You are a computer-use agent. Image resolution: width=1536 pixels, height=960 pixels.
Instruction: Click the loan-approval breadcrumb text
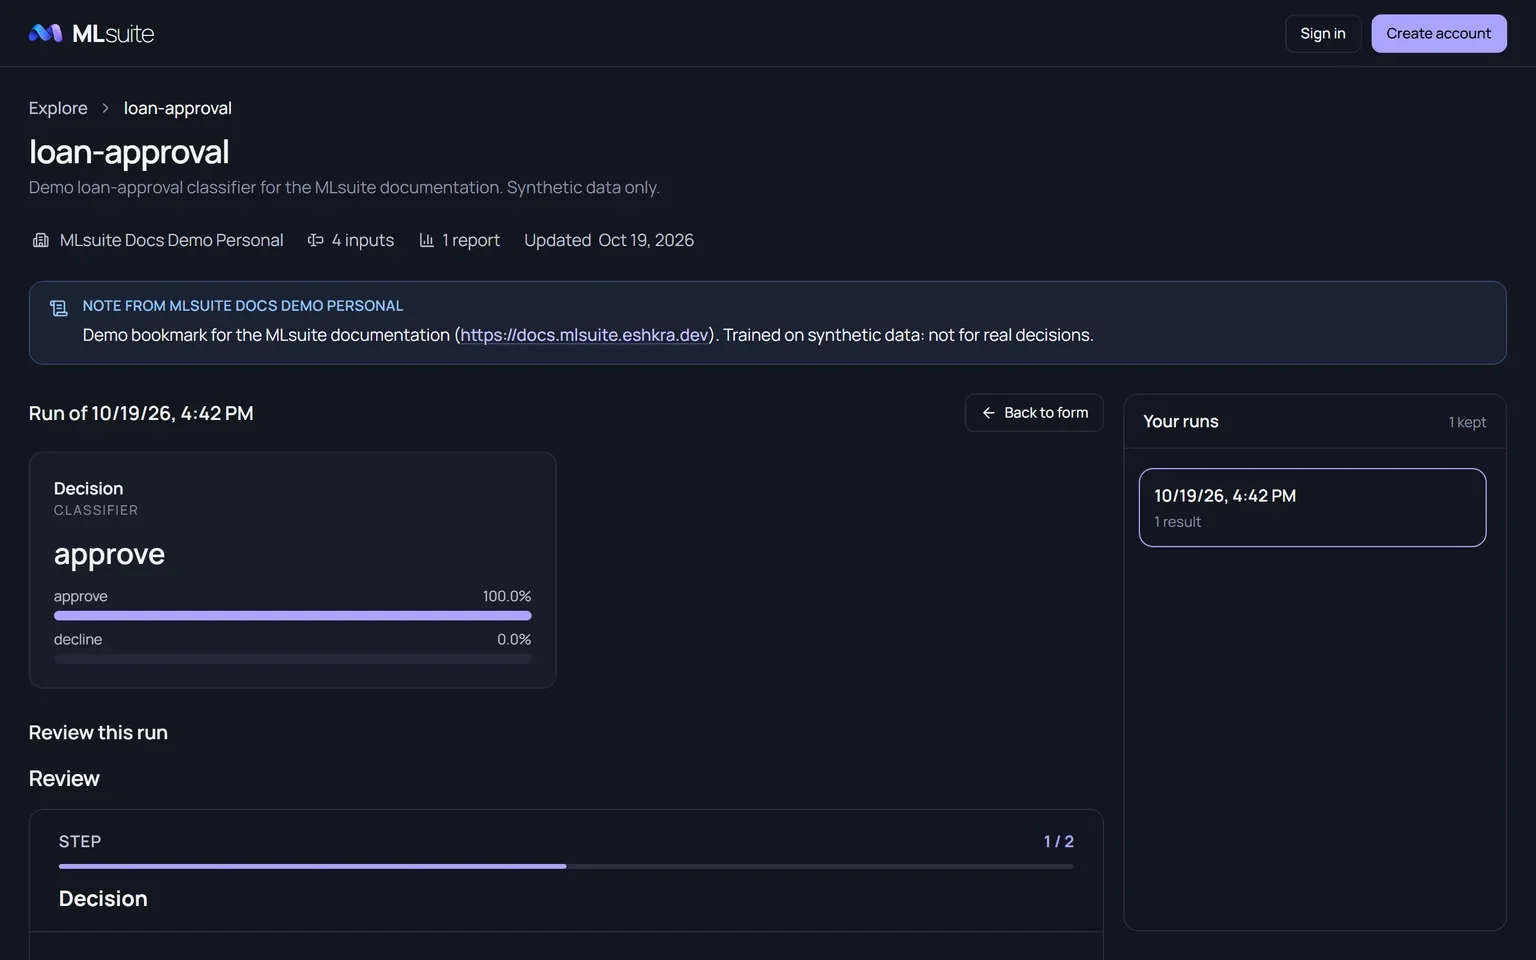[178, 108]
